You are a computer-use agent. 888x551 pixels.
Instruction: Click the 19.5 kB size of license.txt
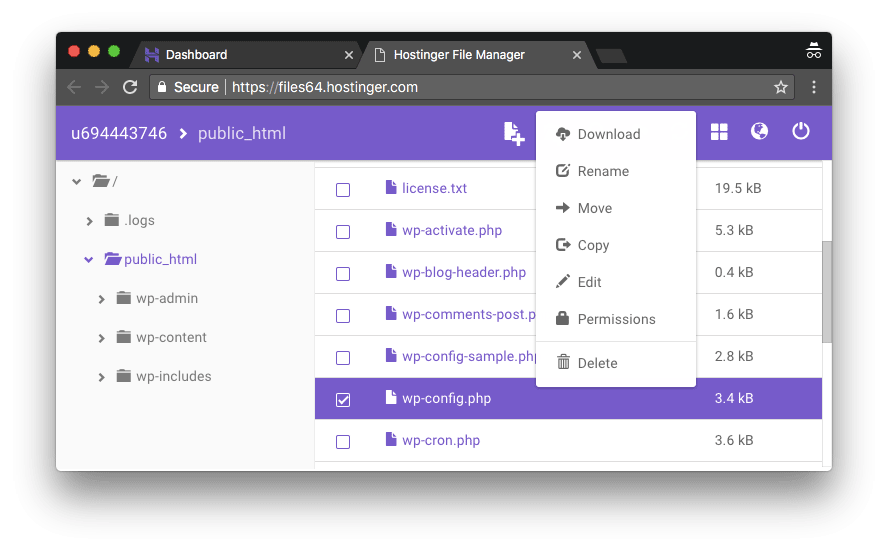pyautogui.click(x=738, y=188)
